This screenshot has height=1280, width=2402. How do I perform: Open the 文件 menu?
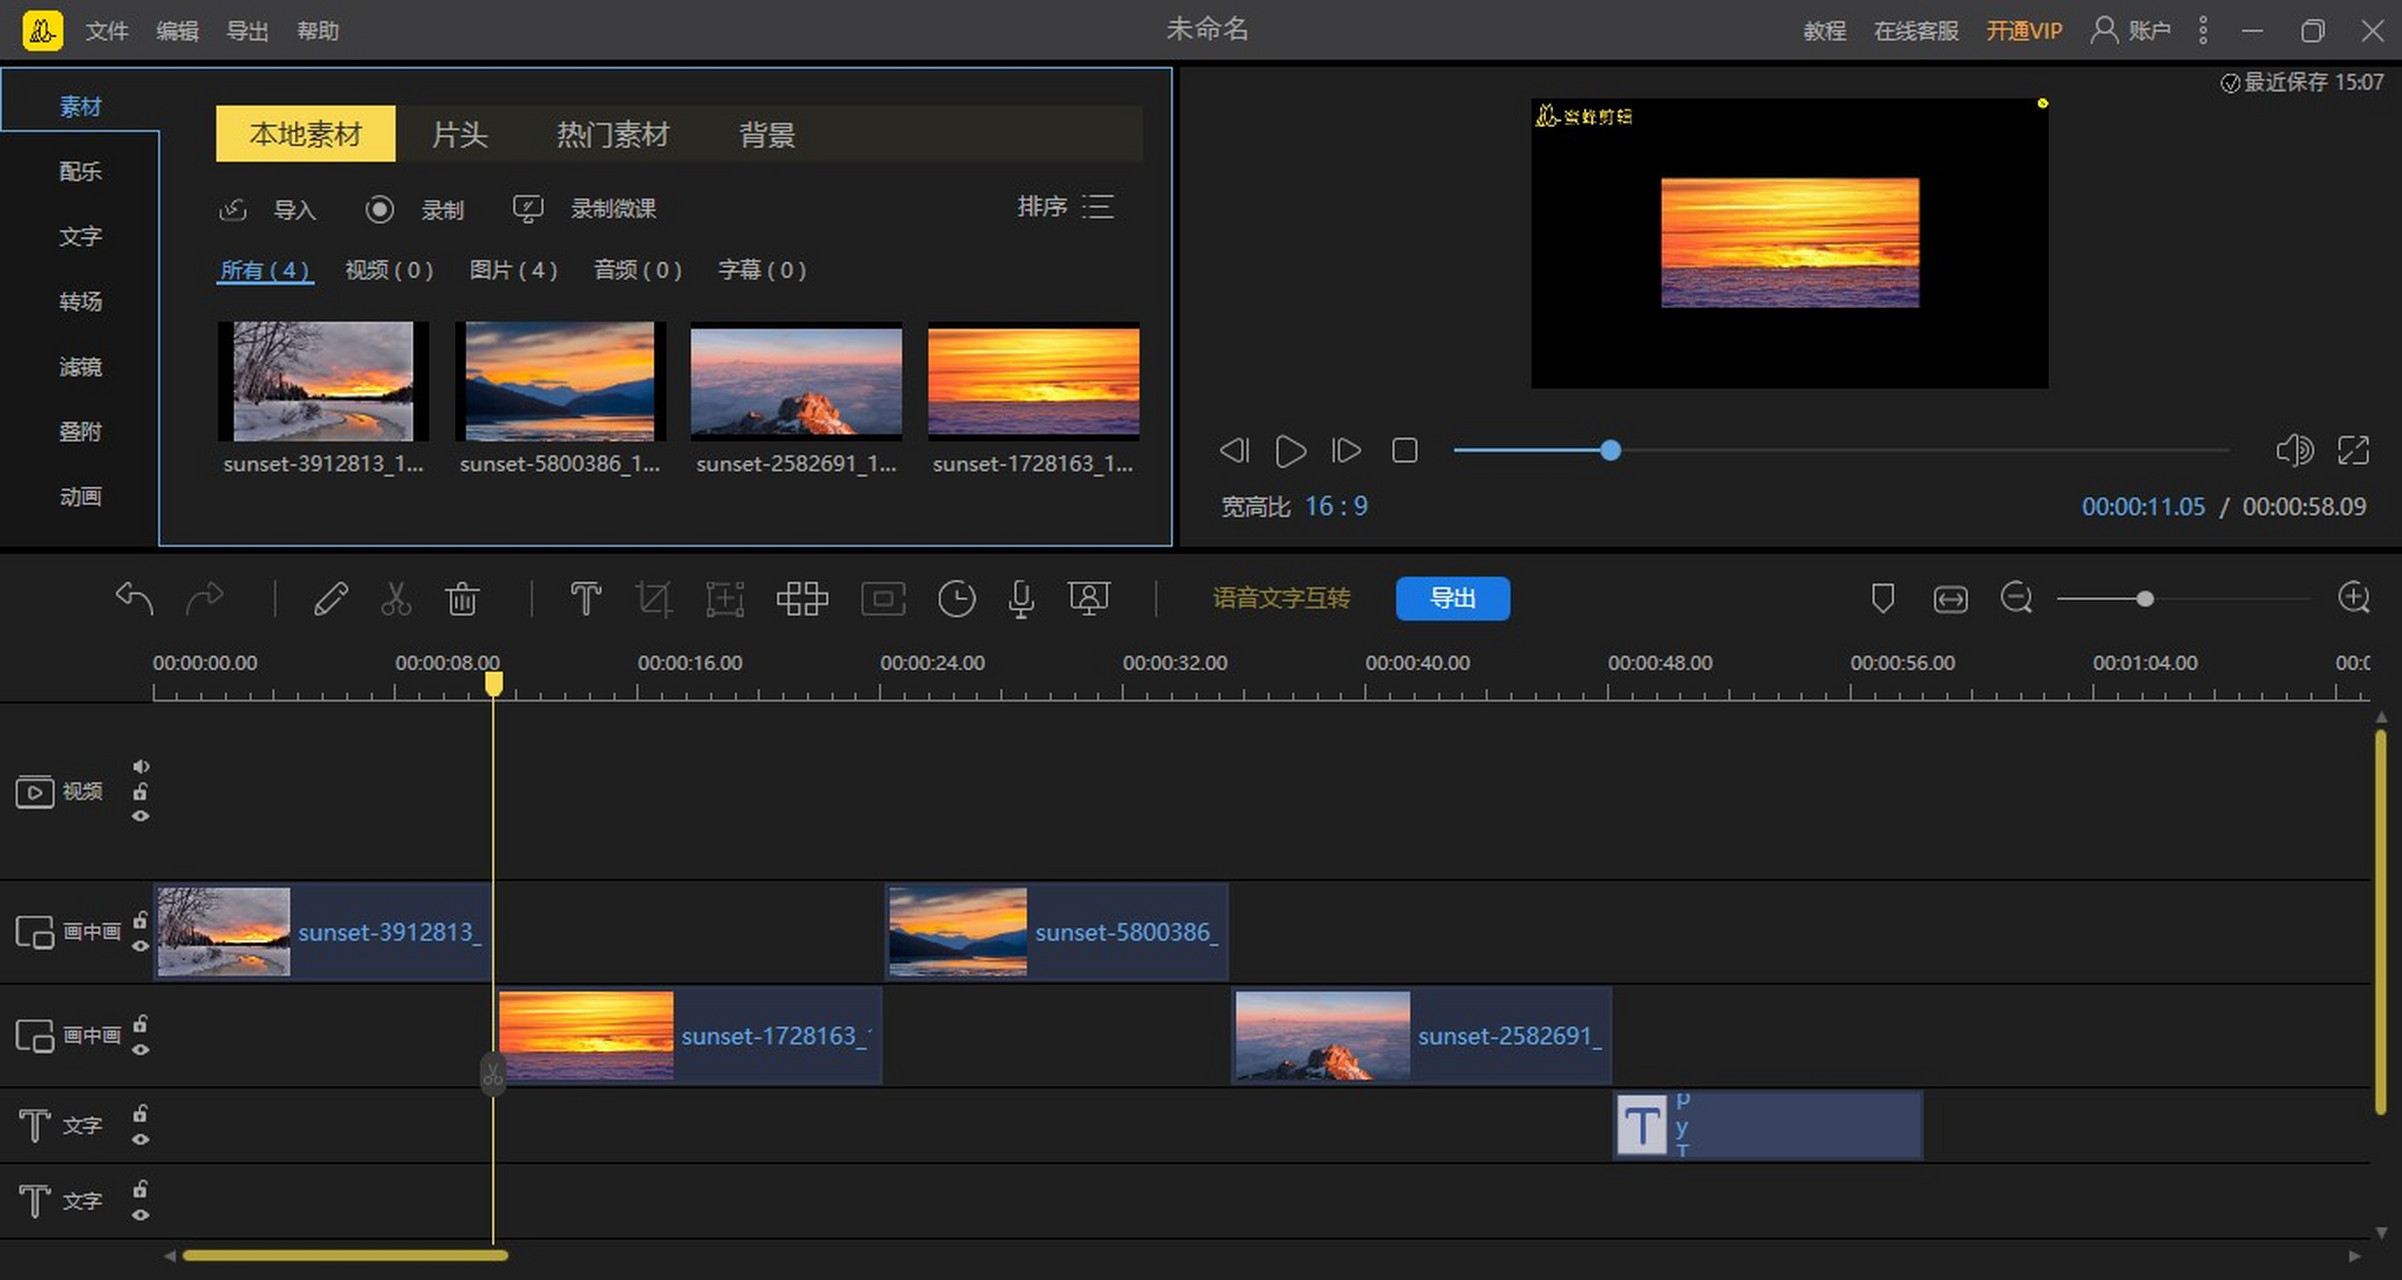(106, 31)
